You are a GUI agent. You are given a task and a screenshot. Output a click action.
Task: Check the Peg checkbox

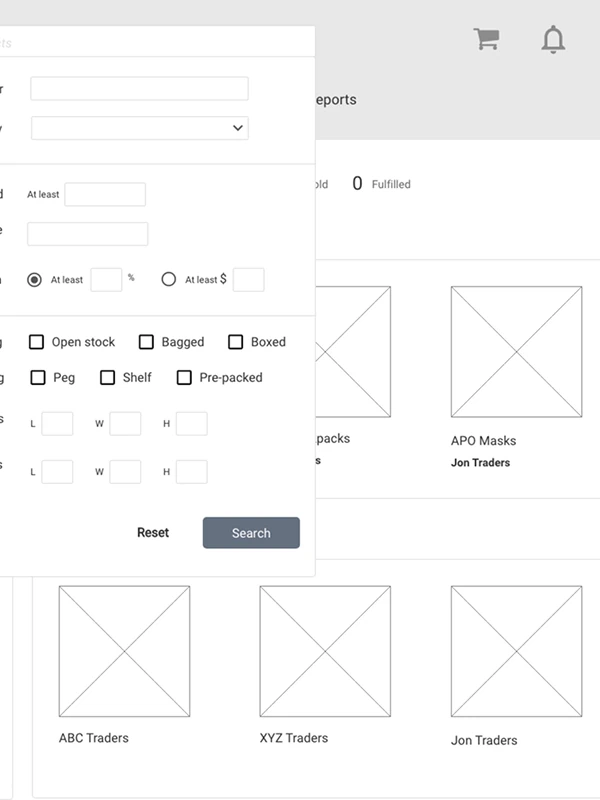38,378
